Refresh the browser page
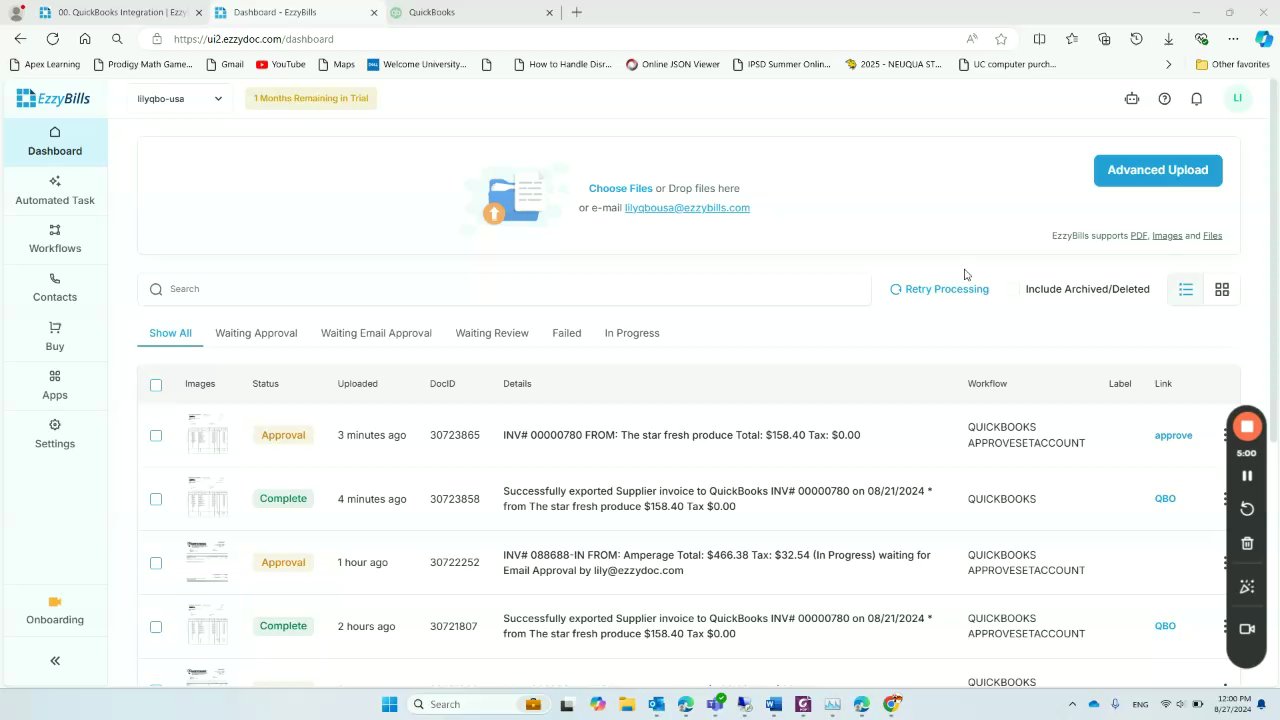The image size is (1280, 720). [x=52, y=39]
